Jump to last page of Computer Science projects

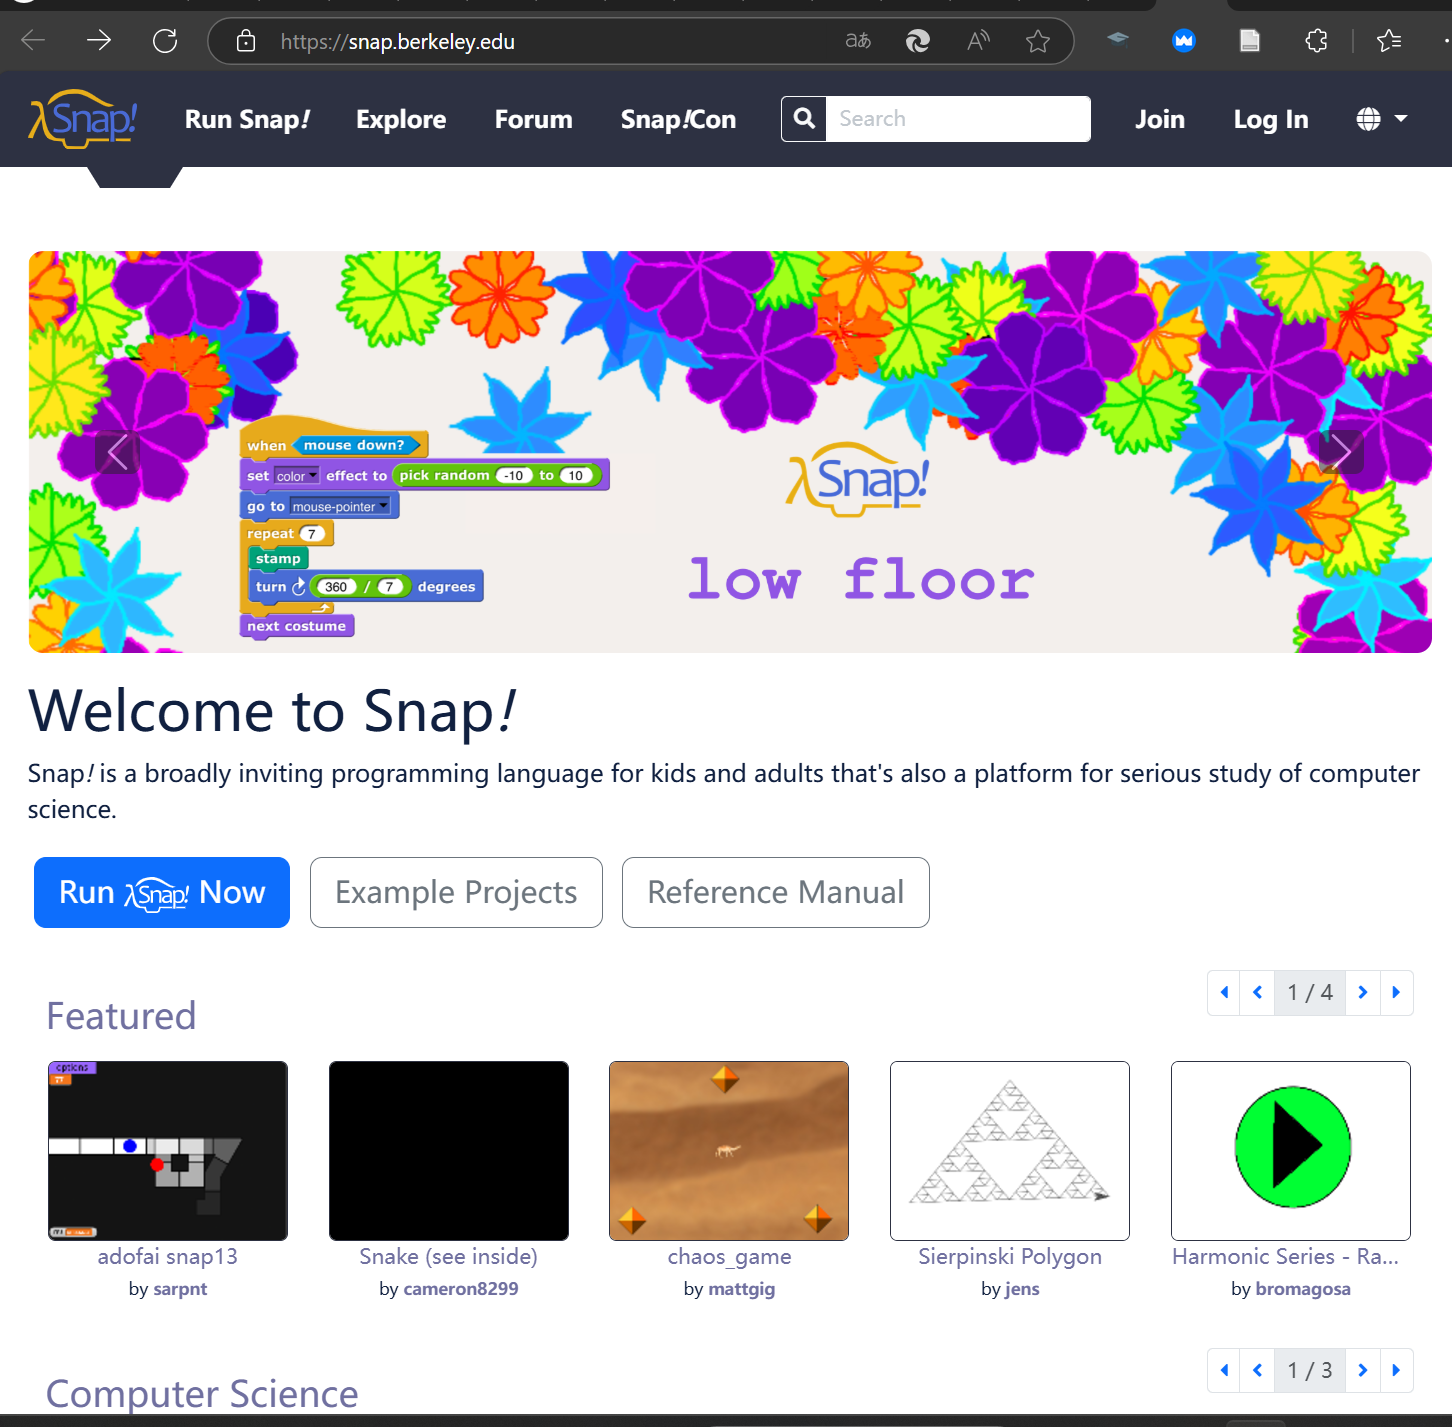coord(1396,1370)
